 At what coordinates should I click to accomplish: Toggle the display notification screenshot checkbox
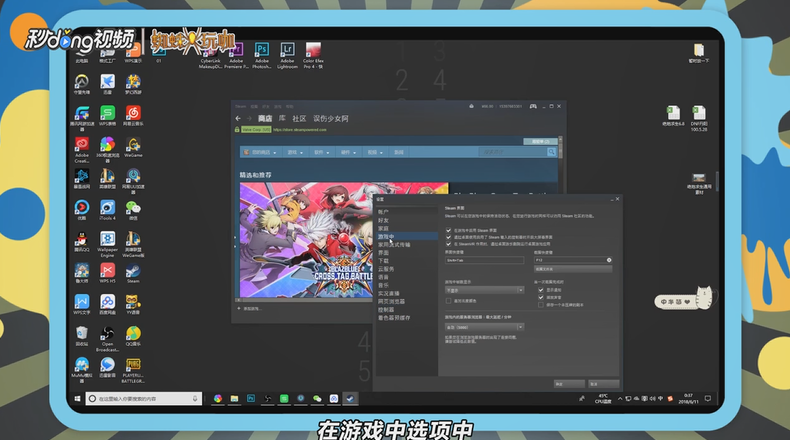pos(541,290)
